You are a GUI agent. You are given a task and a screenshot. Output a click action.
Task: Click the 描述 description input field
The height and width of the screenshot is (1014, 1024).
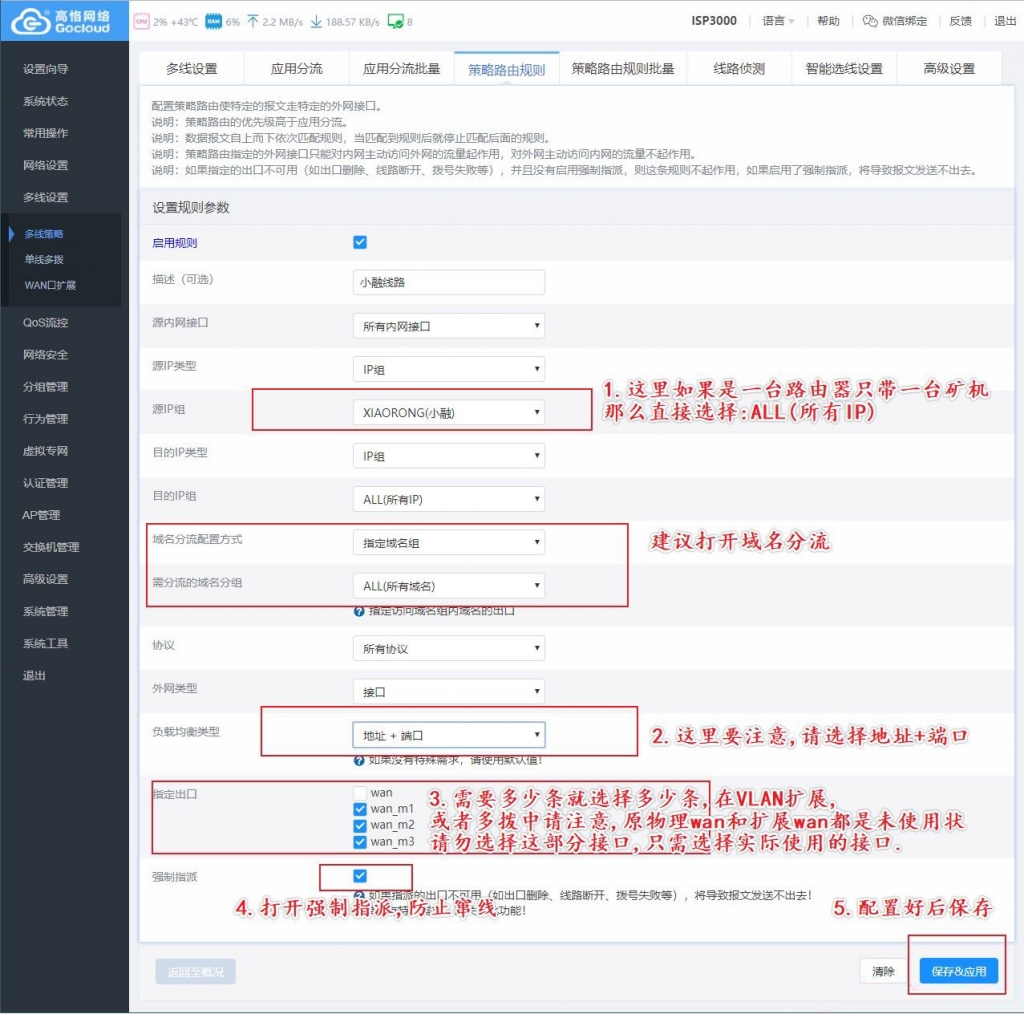pyautogui.click(x=448, y=282)
